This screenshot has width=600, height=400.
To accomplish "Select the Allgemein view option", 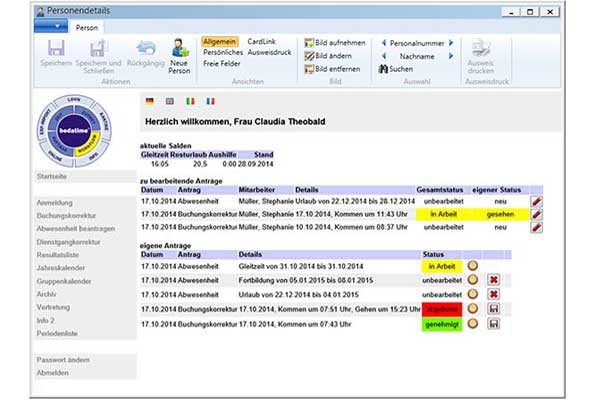I will 220,42.
